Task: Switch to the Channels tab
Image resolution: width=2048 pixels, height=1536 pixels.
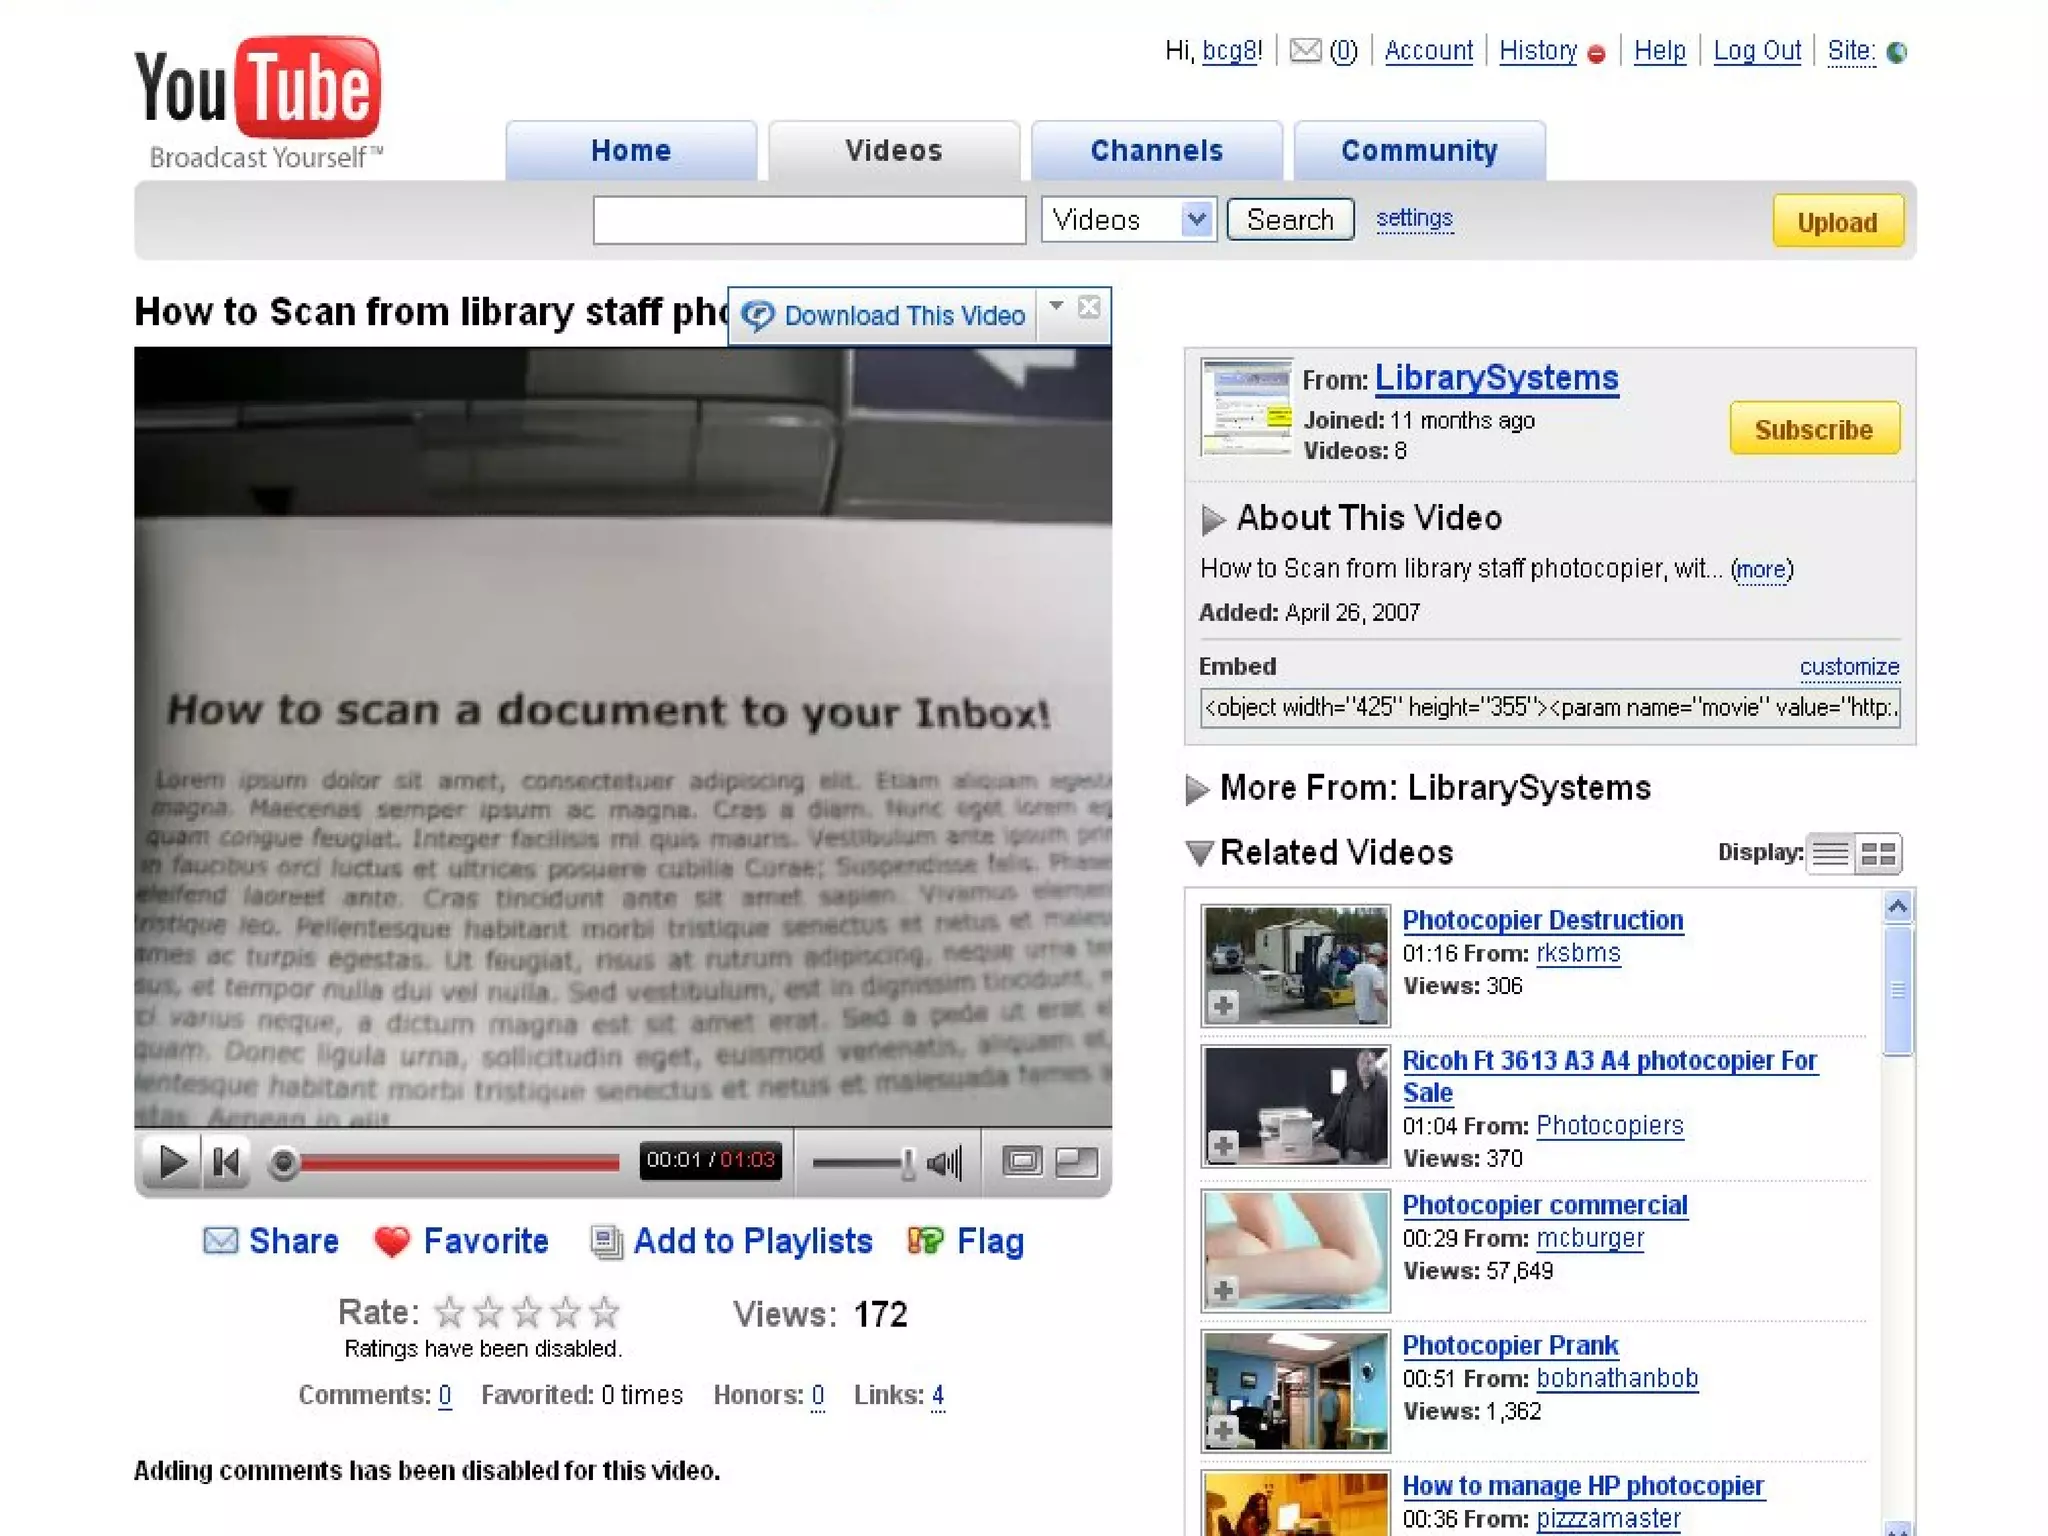Action: [x=1156, y=151]
